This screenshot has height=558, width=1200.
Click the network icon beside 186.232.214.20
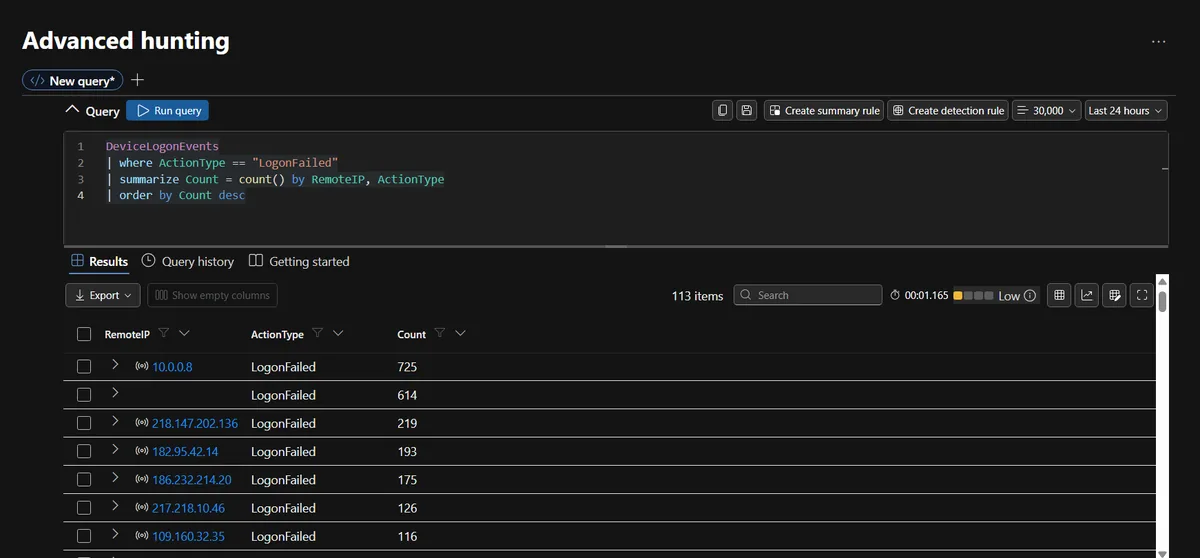[x=141, y=480]
